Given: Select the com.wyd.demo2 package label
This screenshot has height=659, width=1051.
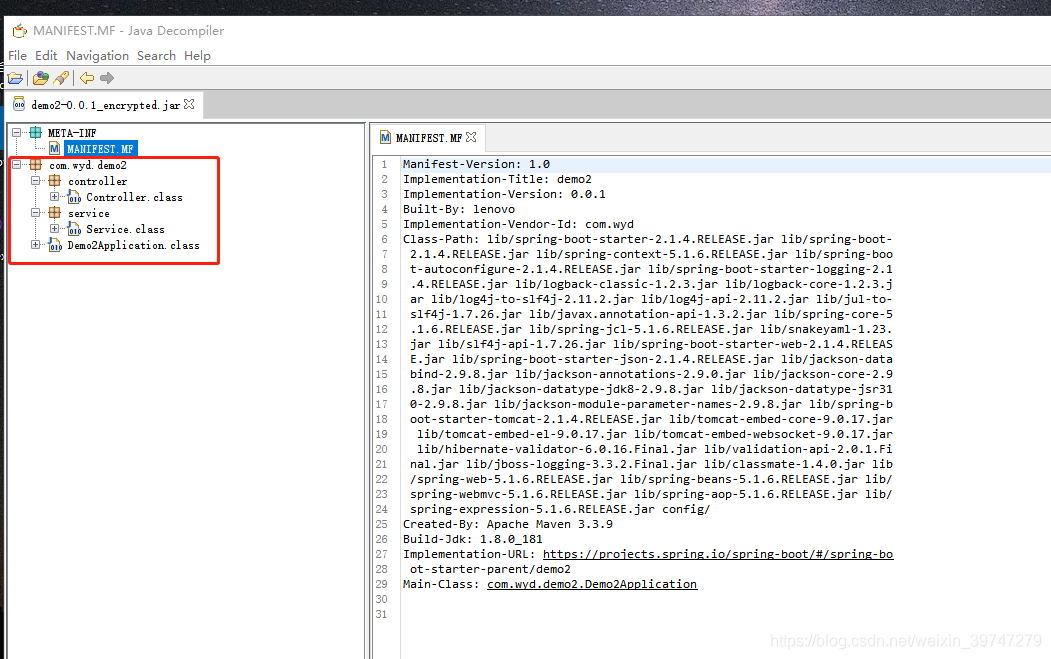Looking at the screenshot, I should pos(87,165).
